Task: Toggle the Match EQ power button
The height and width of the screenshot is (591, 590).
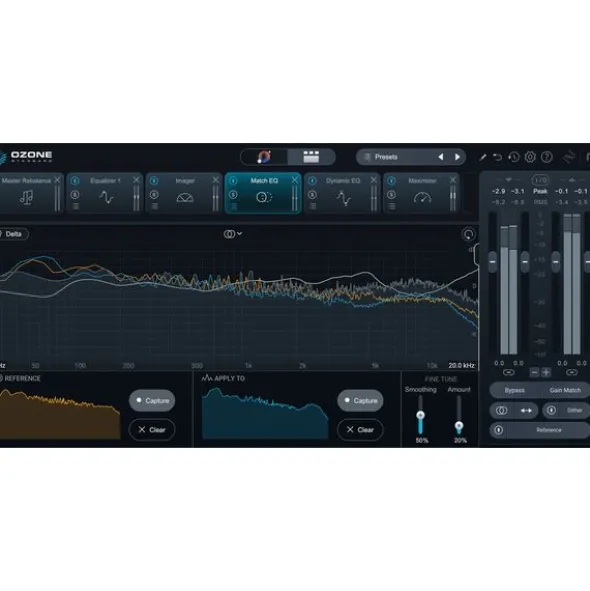Action: coord(233,181)
